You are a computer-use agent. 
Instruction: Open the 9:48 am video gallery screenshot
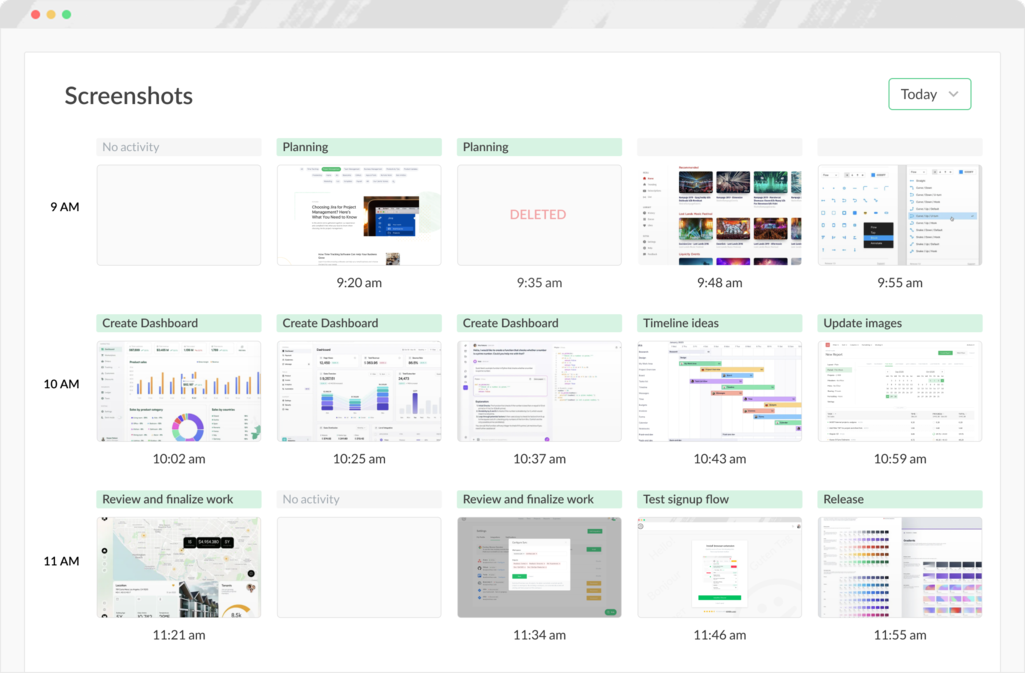pyautogui.click(x=718, y=213)
